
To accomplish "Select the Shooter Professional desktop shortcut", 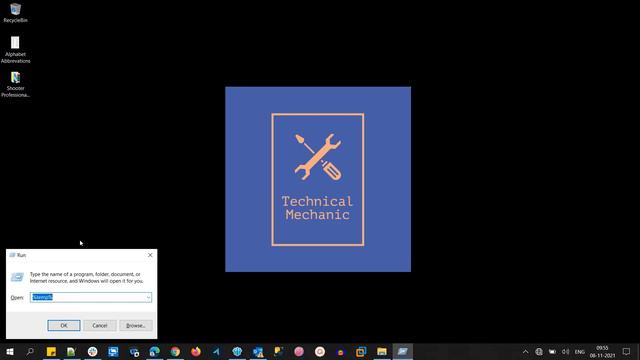I will pyautogui.click(x=16, y=84).
